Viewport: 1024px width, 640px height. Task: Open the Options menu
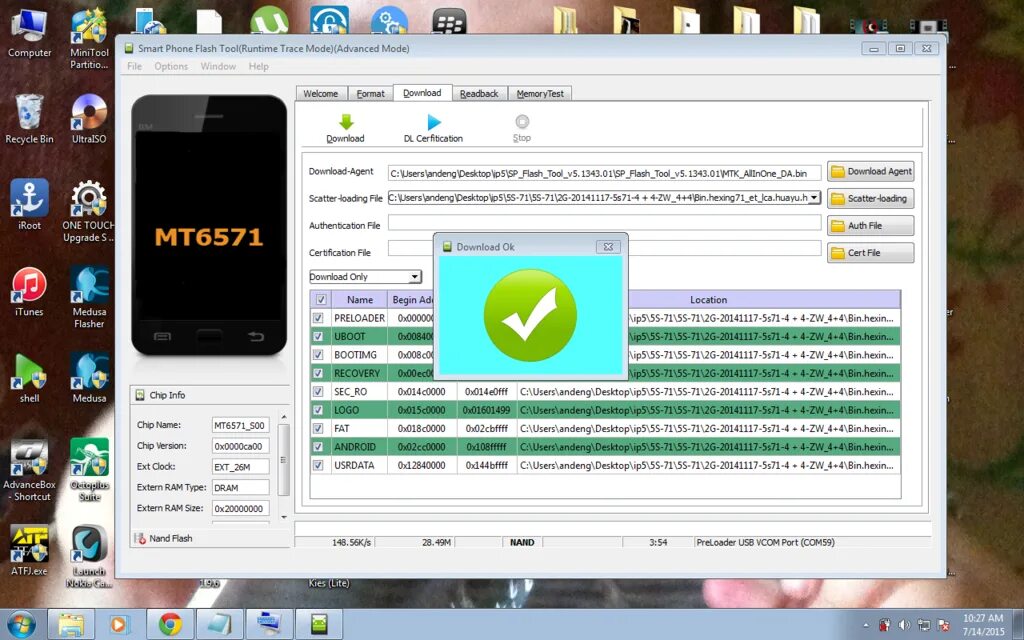171,66
